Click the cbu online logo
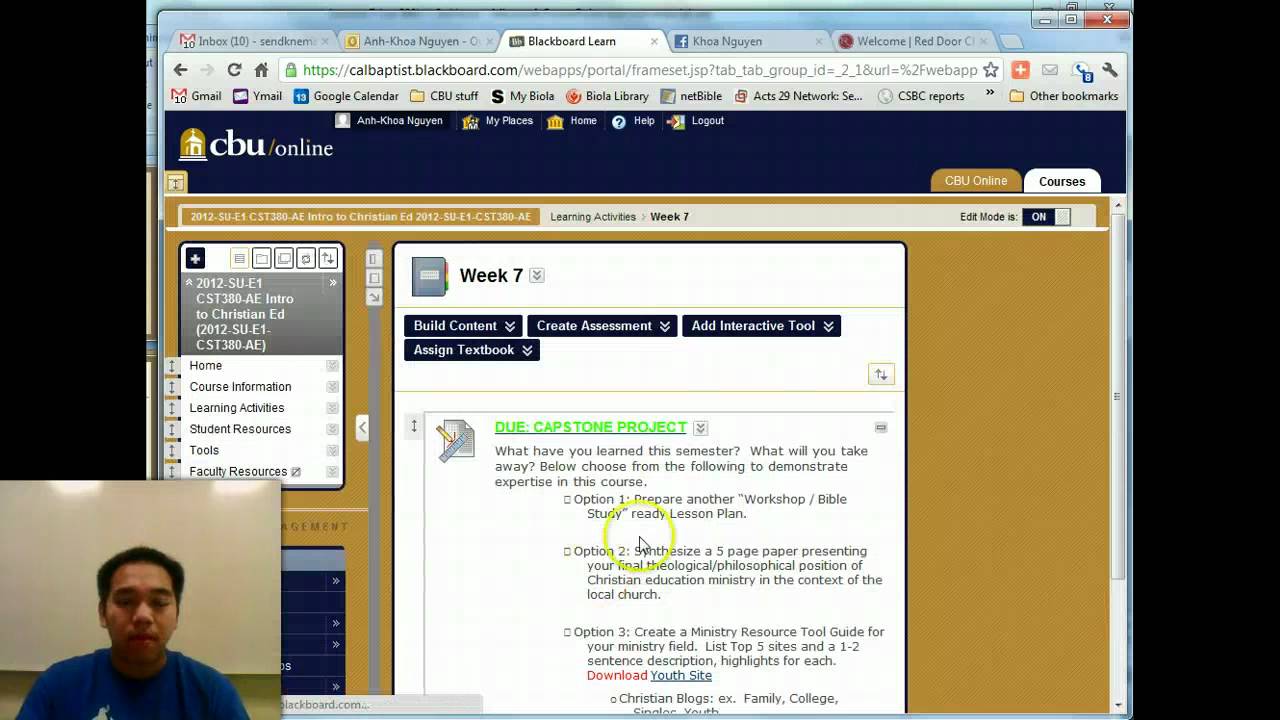1280x720 pixels. (x=256, y=144)
